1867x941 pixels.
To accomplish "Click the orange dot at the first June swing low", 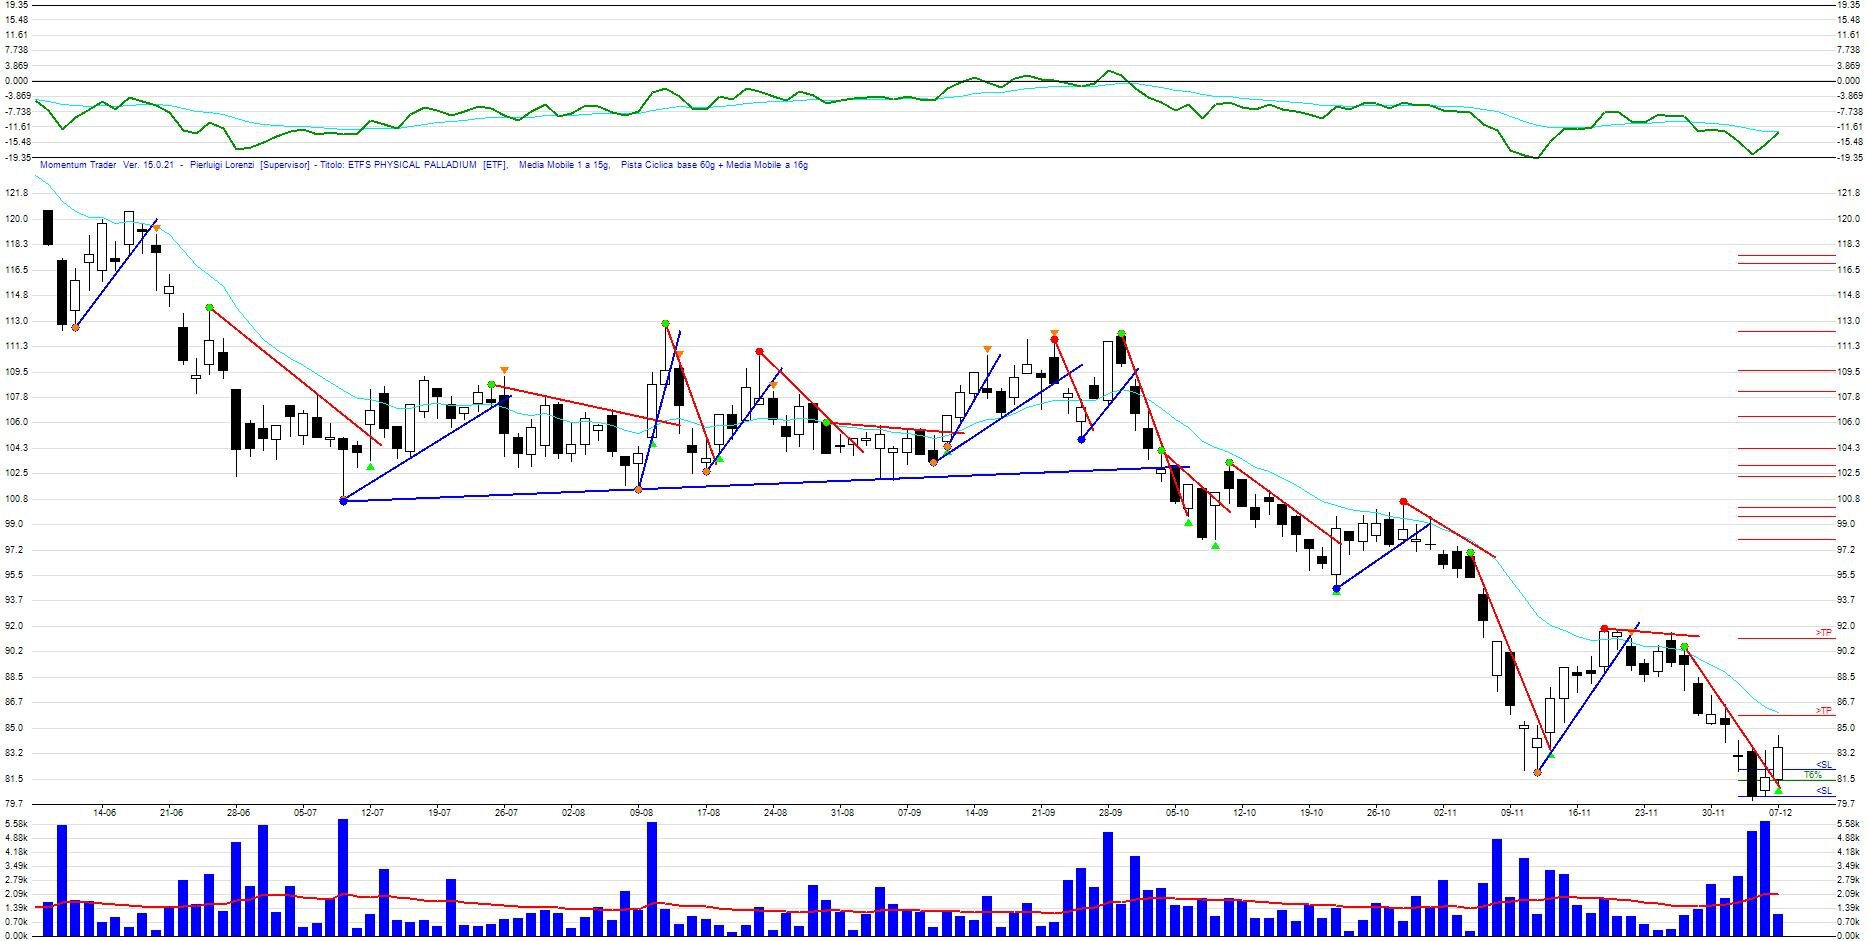I will (x=76, y=327).
